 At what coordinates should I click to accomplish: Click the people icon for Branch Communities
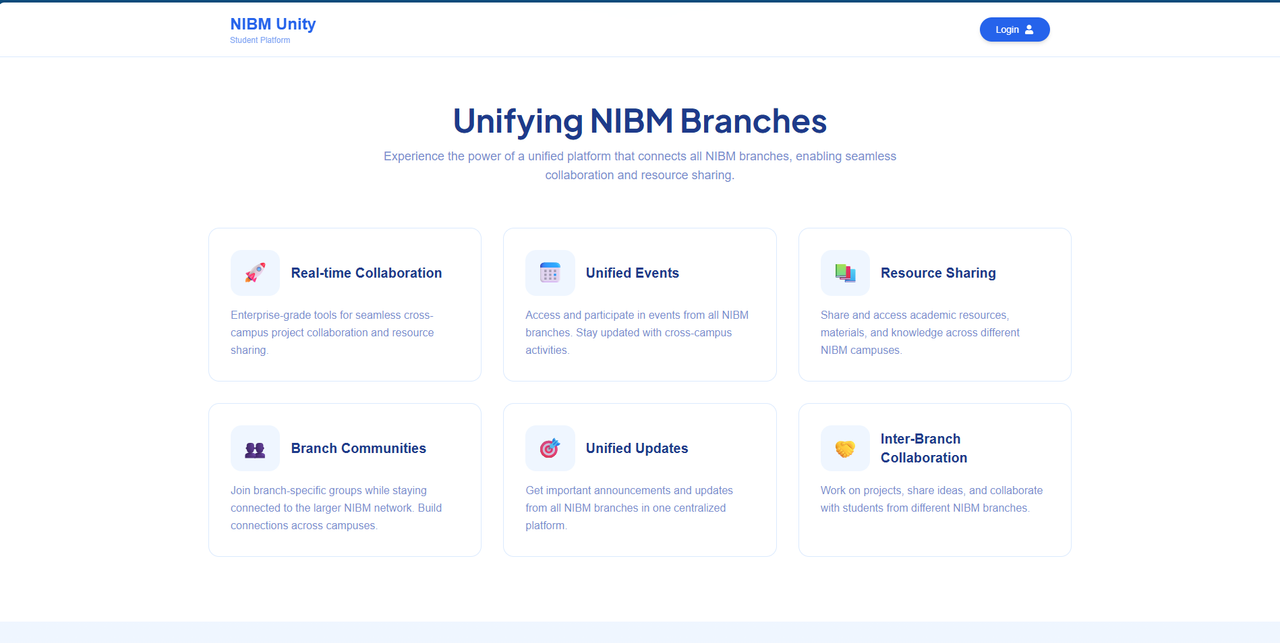pyautogui.click(x=255, y=448)
